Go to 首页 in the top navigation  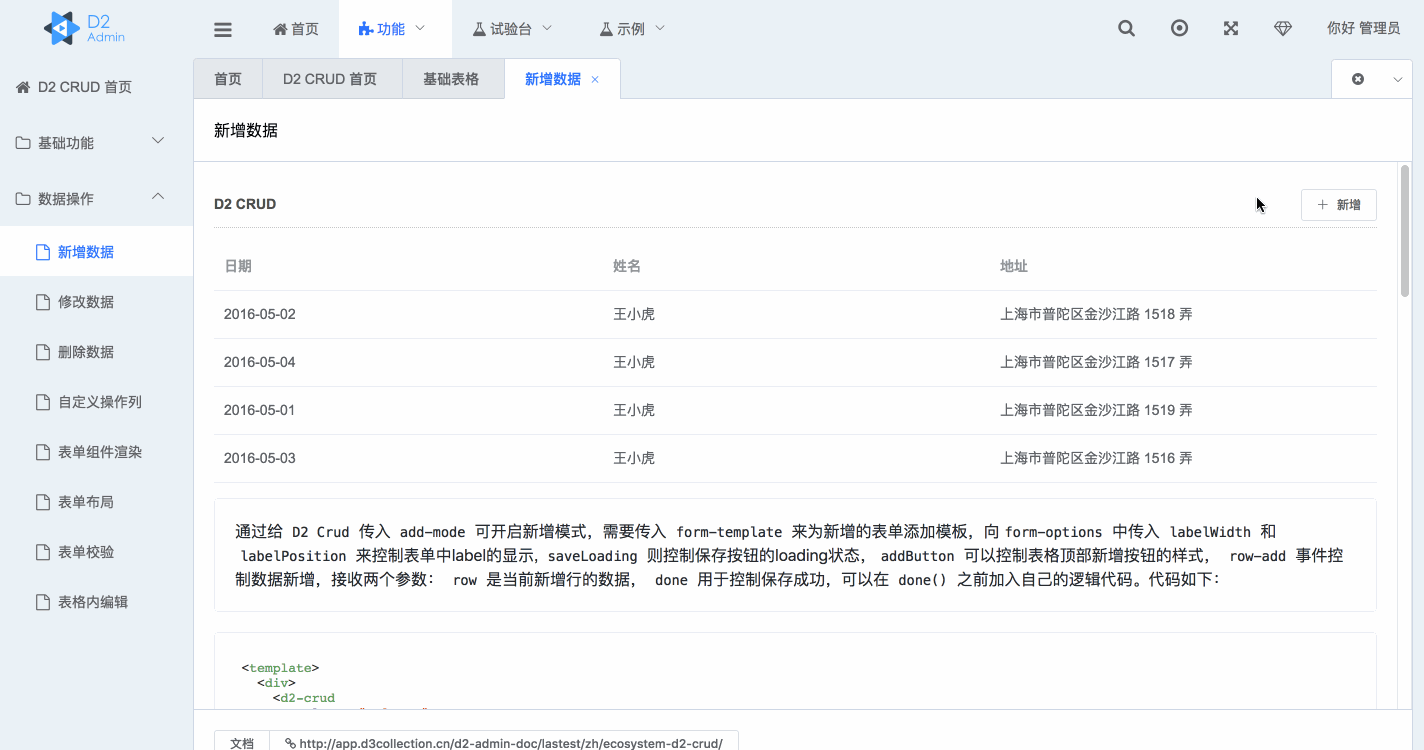coord(296,29)
